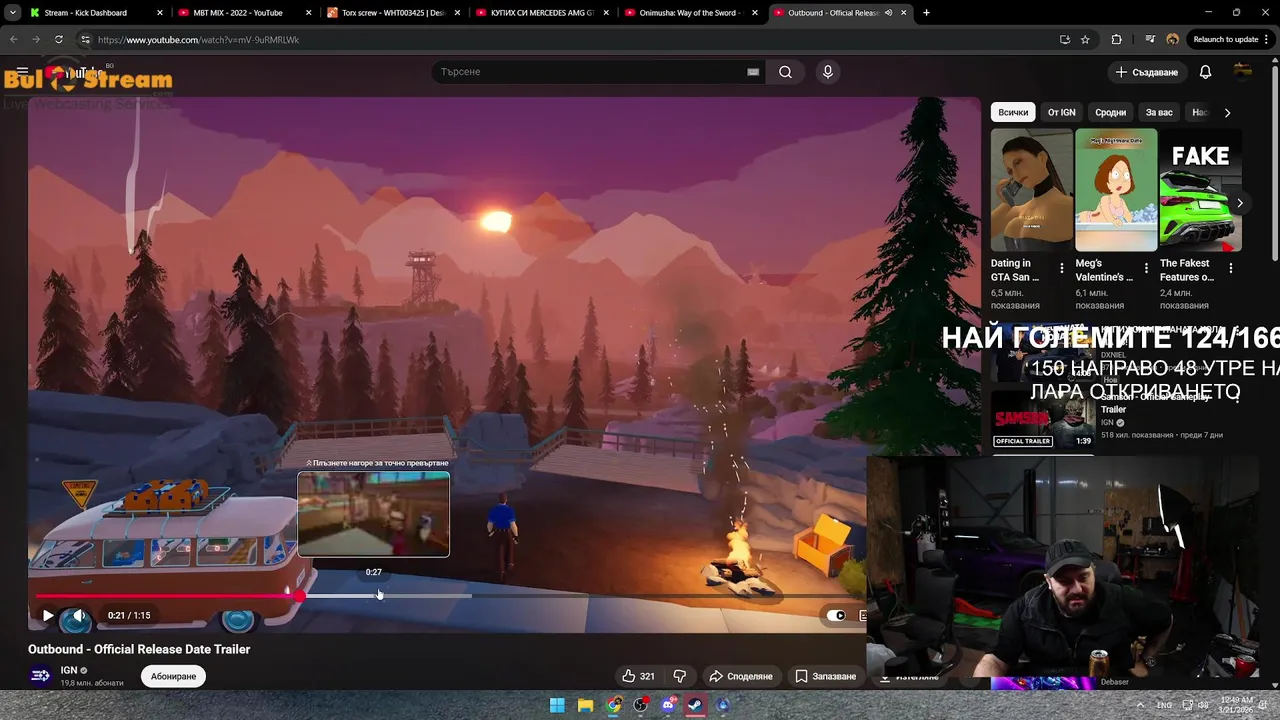Select the От IGN filter chip
This screenshot has width=1280, height=720.
[x=1061, y=112]
